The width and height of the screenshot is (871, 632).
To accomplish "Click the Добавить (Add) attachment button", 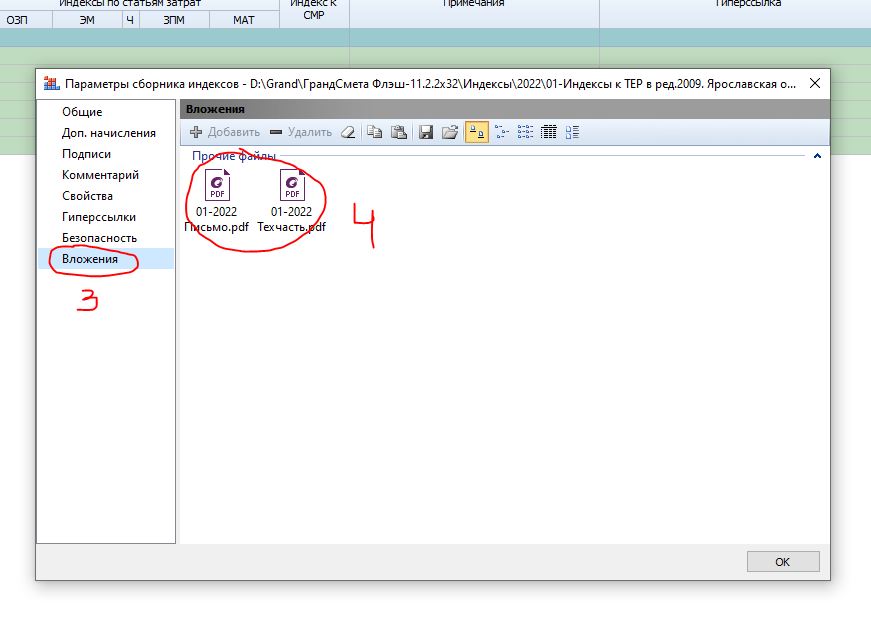I will [x=225, y=132].
